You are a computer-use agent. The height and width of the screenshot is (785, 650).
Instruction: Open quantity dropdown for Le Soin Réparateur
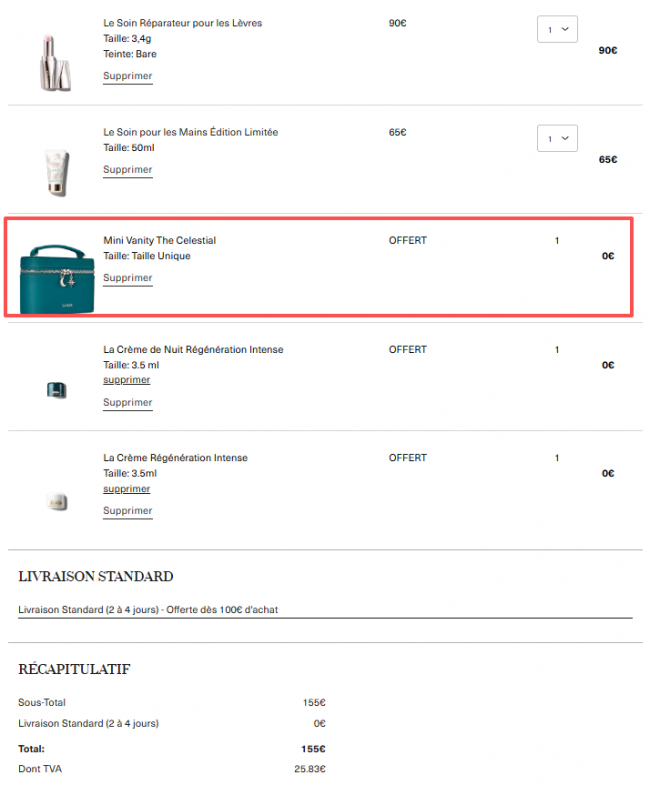557,30
